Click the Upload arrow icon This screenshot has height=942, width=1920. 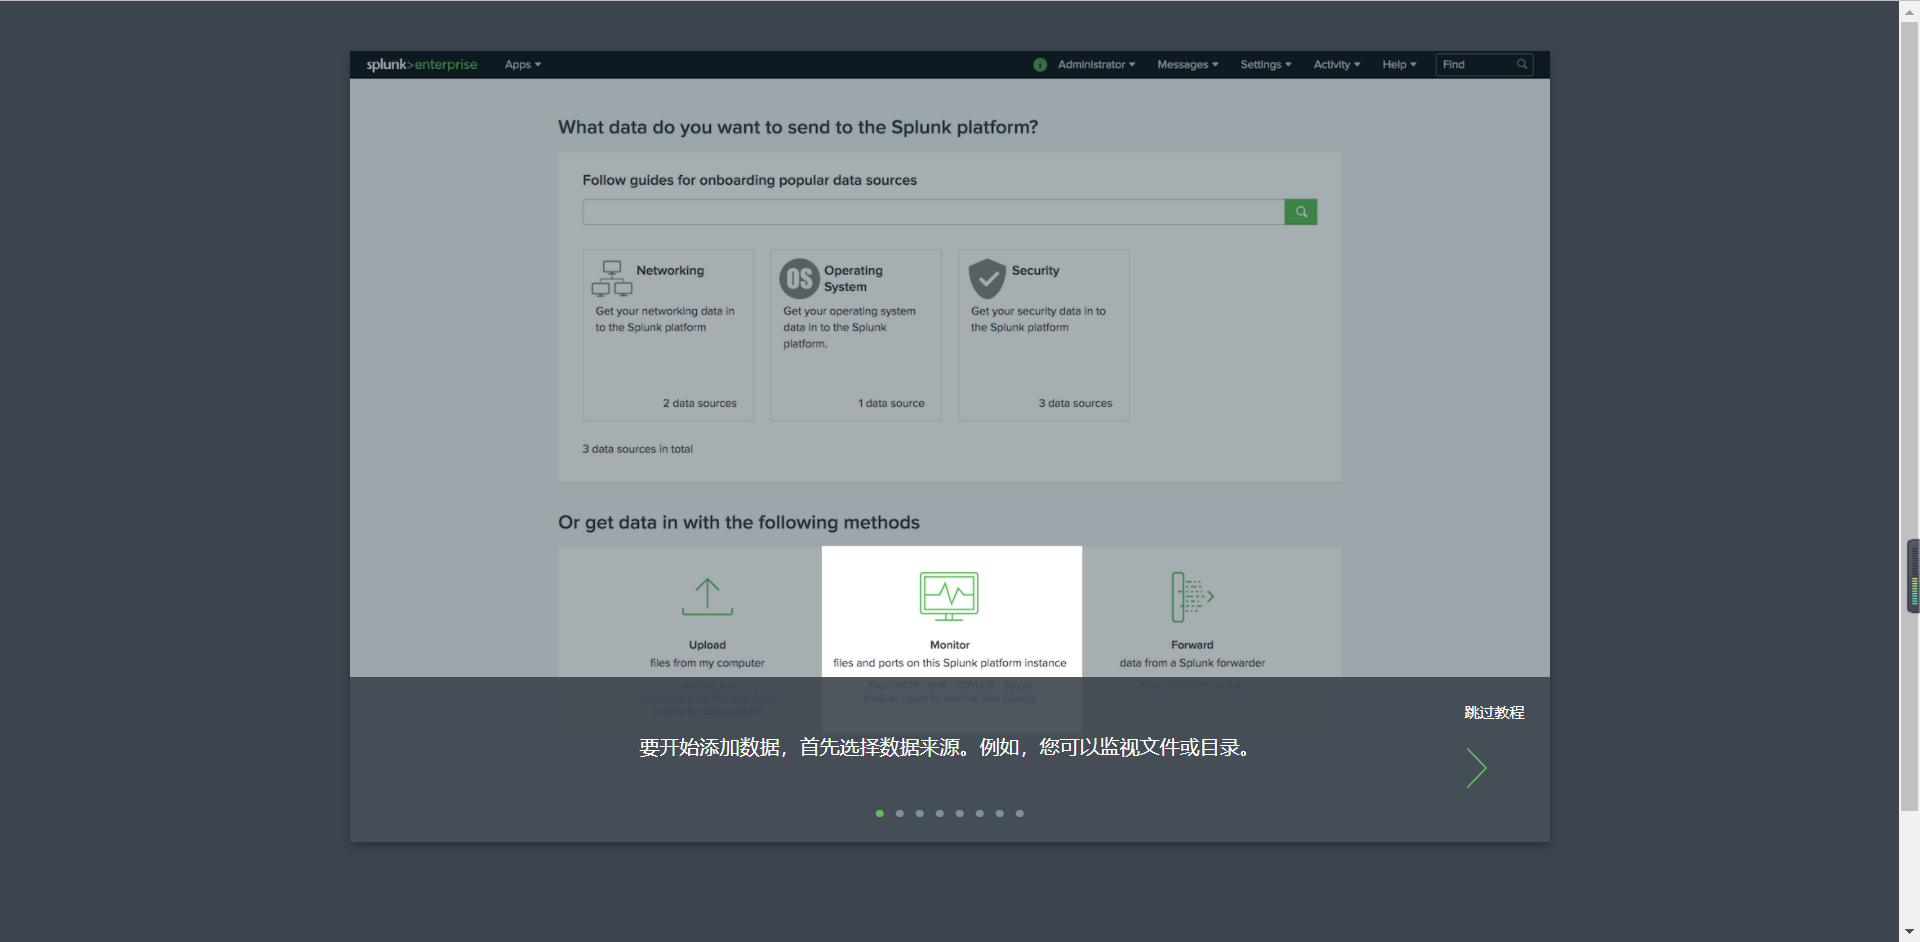point(707,597)
